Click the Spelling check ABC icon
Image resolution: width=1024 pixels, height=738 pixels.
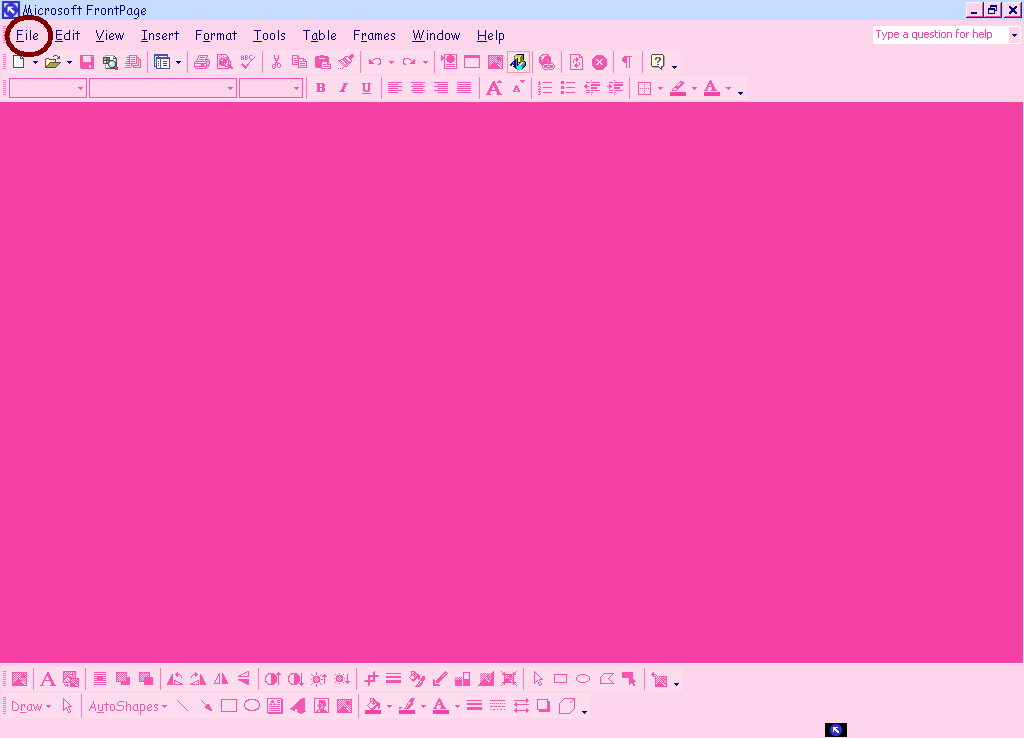[248, 62]
